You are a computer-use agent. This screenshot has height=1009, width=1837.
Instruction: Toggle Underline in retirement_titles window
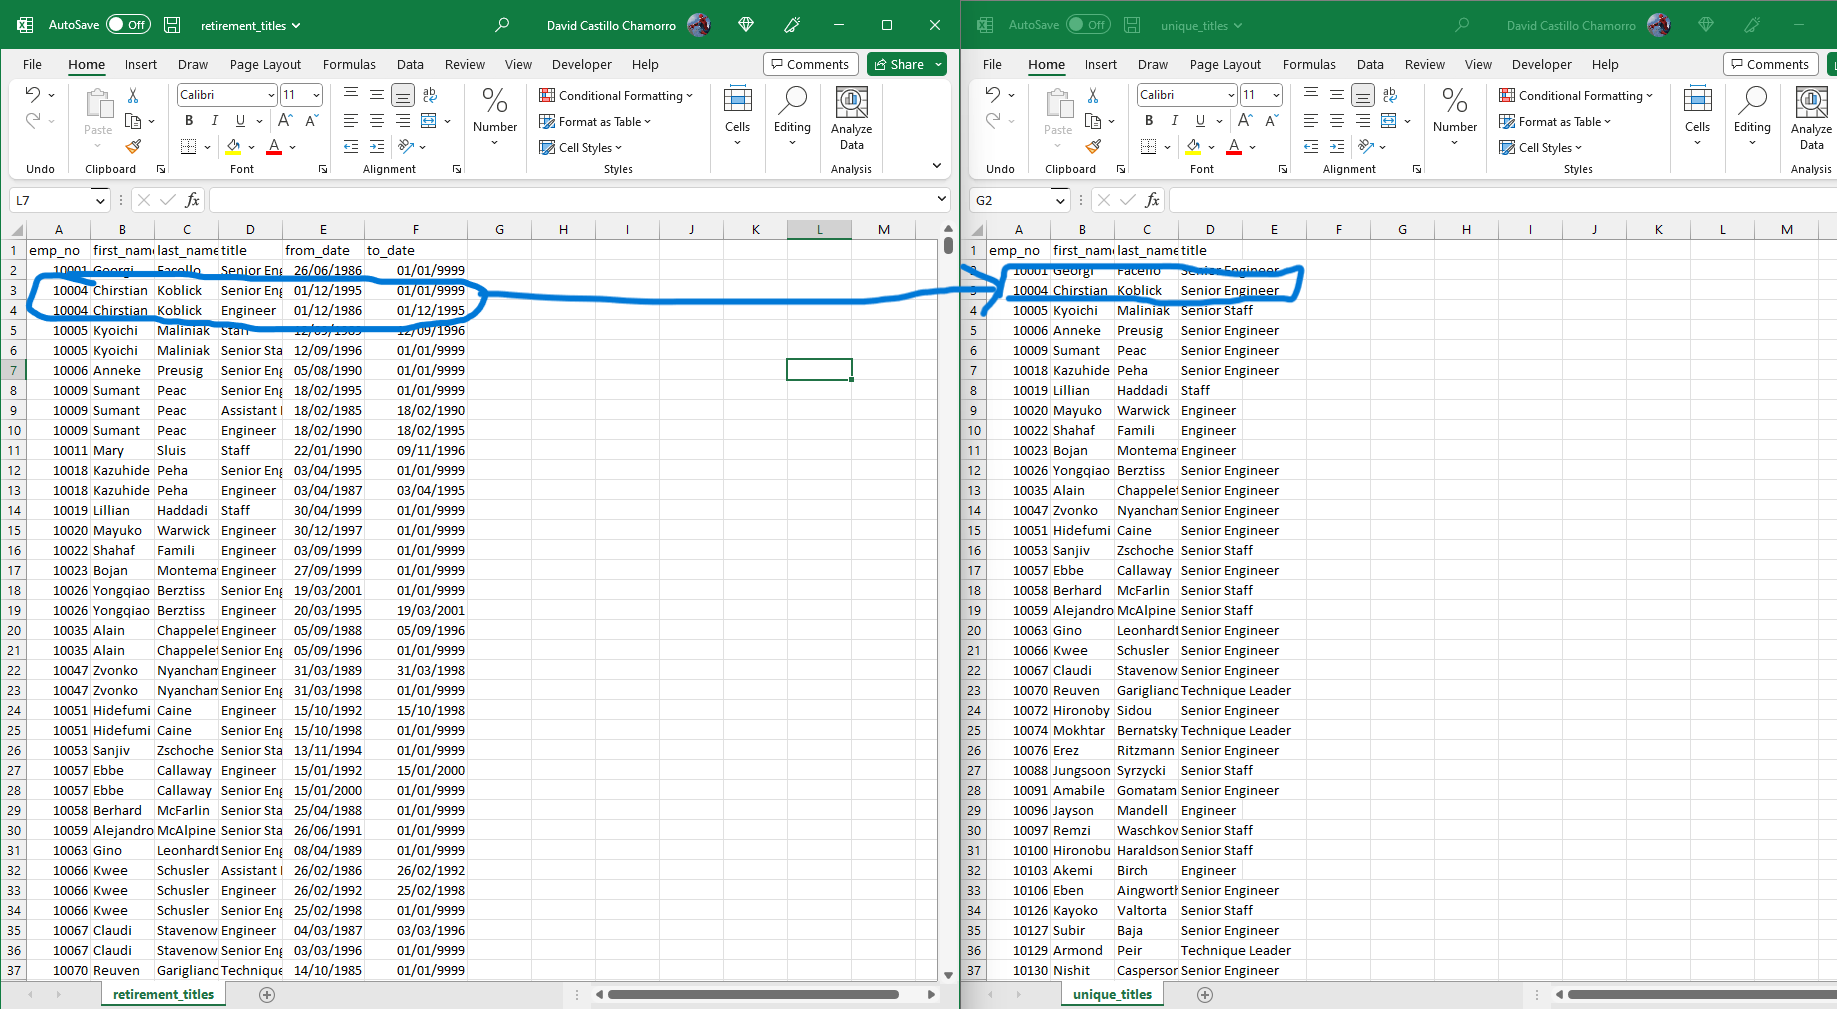tap(240, 120)
